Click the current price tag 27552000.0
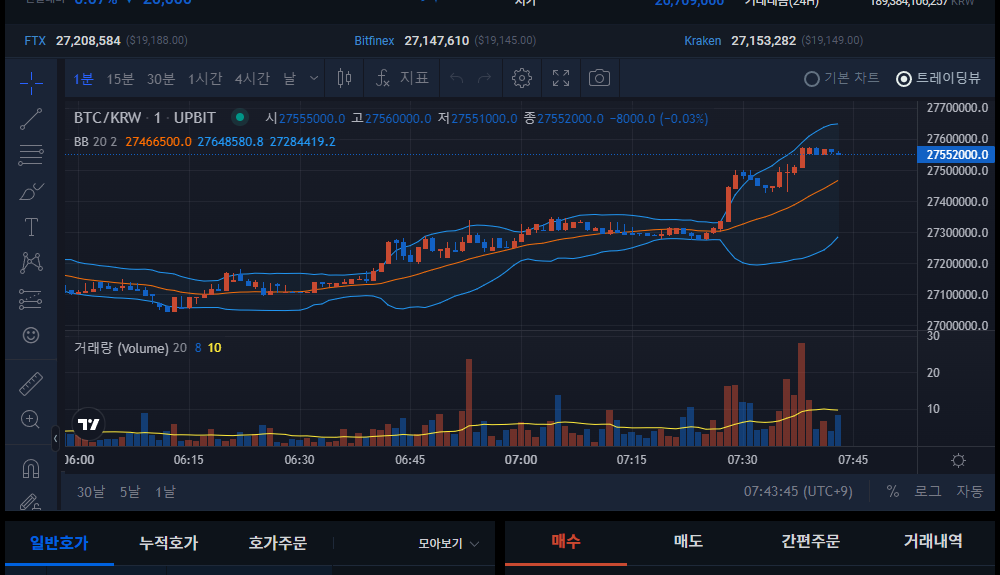1000x575 pixels. pyautogui.click(x=957, y=154)
